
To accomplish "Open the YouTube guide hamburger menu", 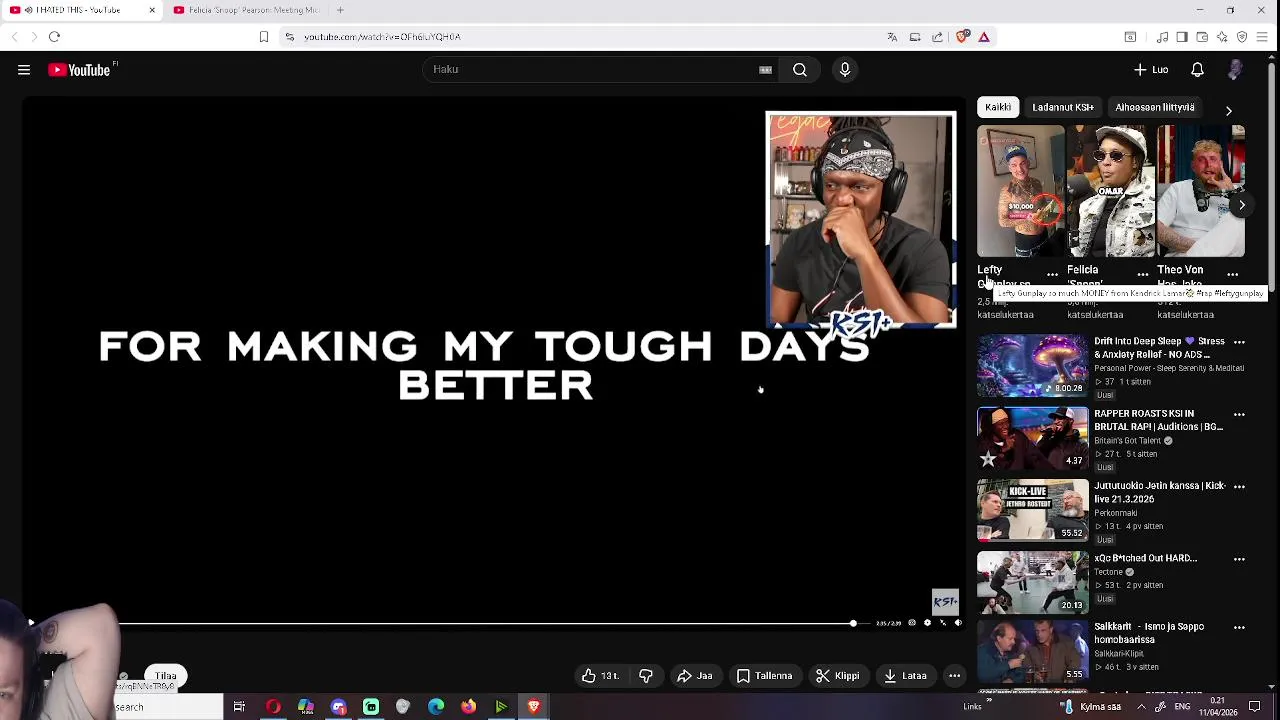I will pyautogui.click(x=24, y=70).
